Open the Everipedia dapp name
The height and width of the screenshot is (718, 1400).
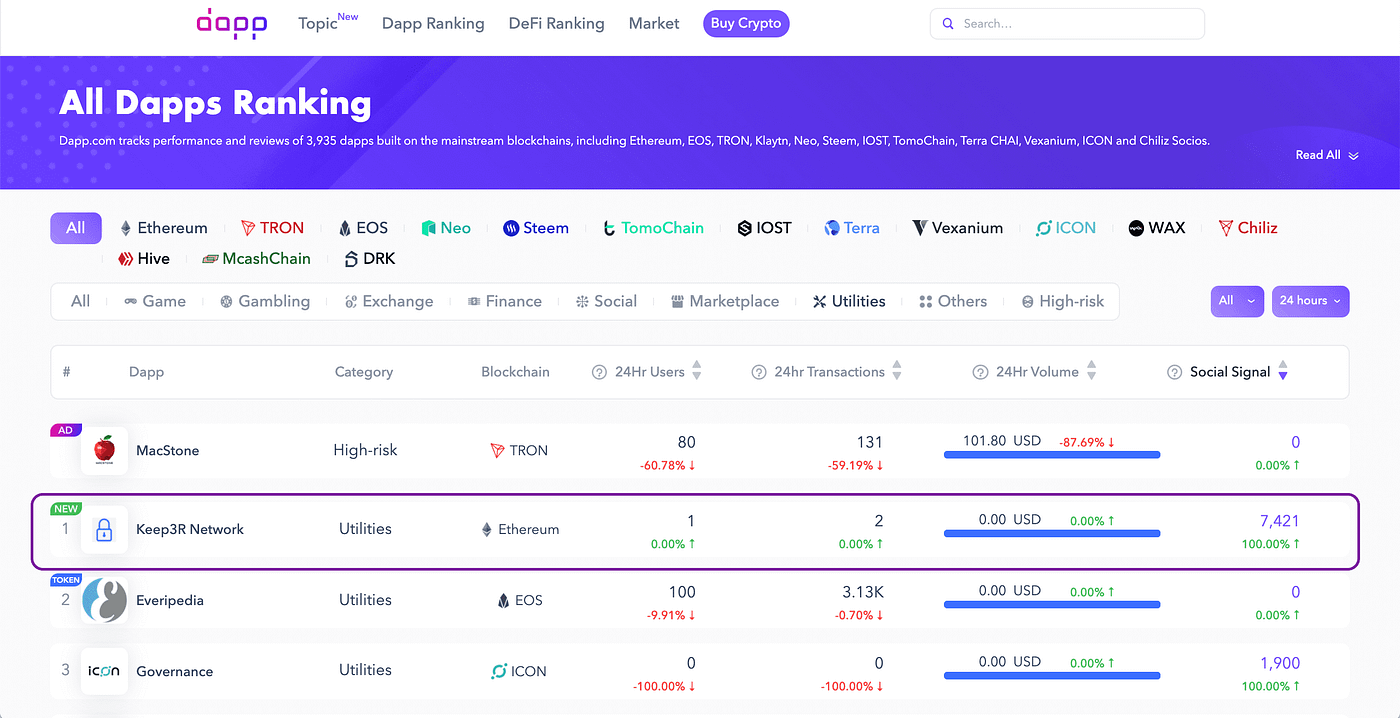[x=170, y=601]
